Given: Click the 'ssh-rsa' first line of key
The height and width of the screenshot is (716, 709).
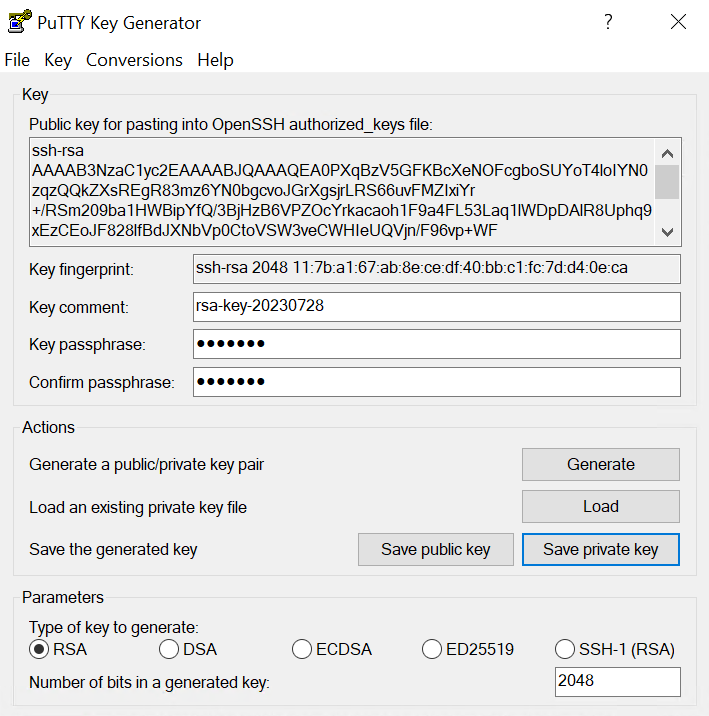Looking at the screenshot, I should click(58, 150).
